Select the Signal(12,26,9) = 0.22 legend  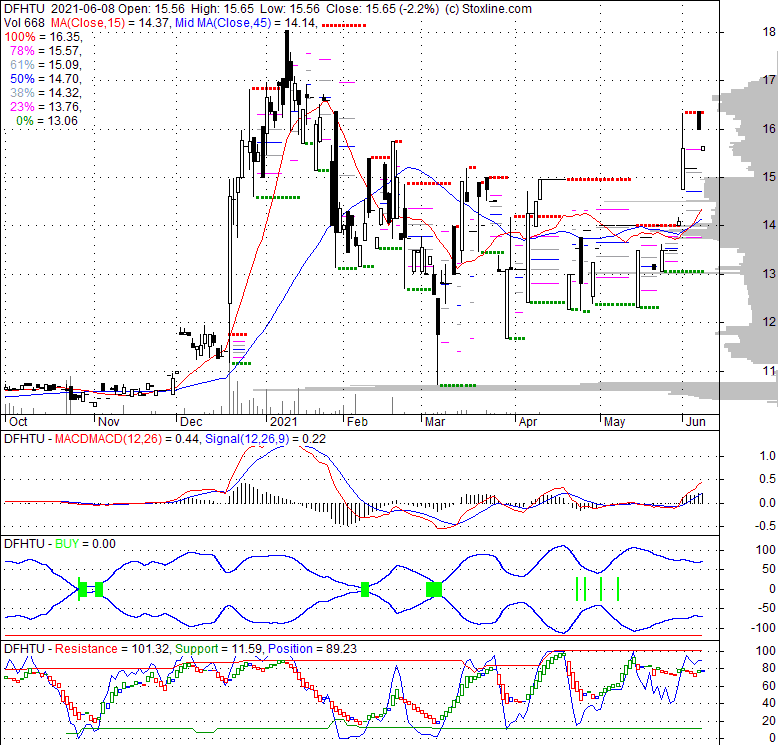pos(266,439)
